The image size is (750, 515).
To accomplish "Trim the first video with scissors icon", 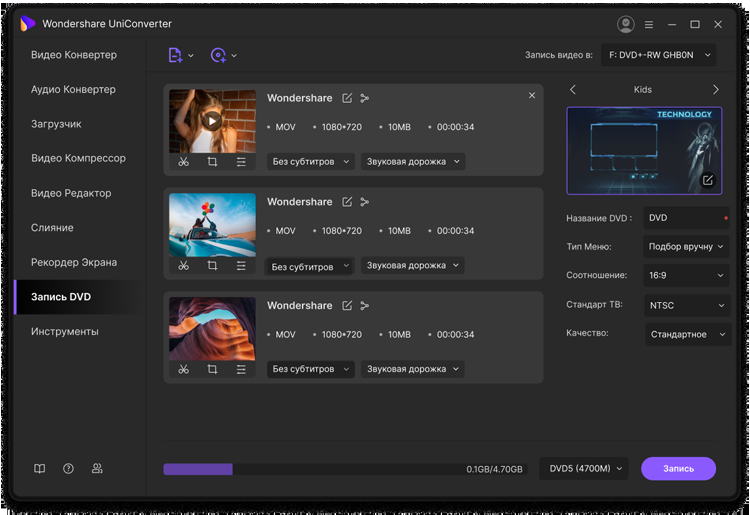I will 184,162.
